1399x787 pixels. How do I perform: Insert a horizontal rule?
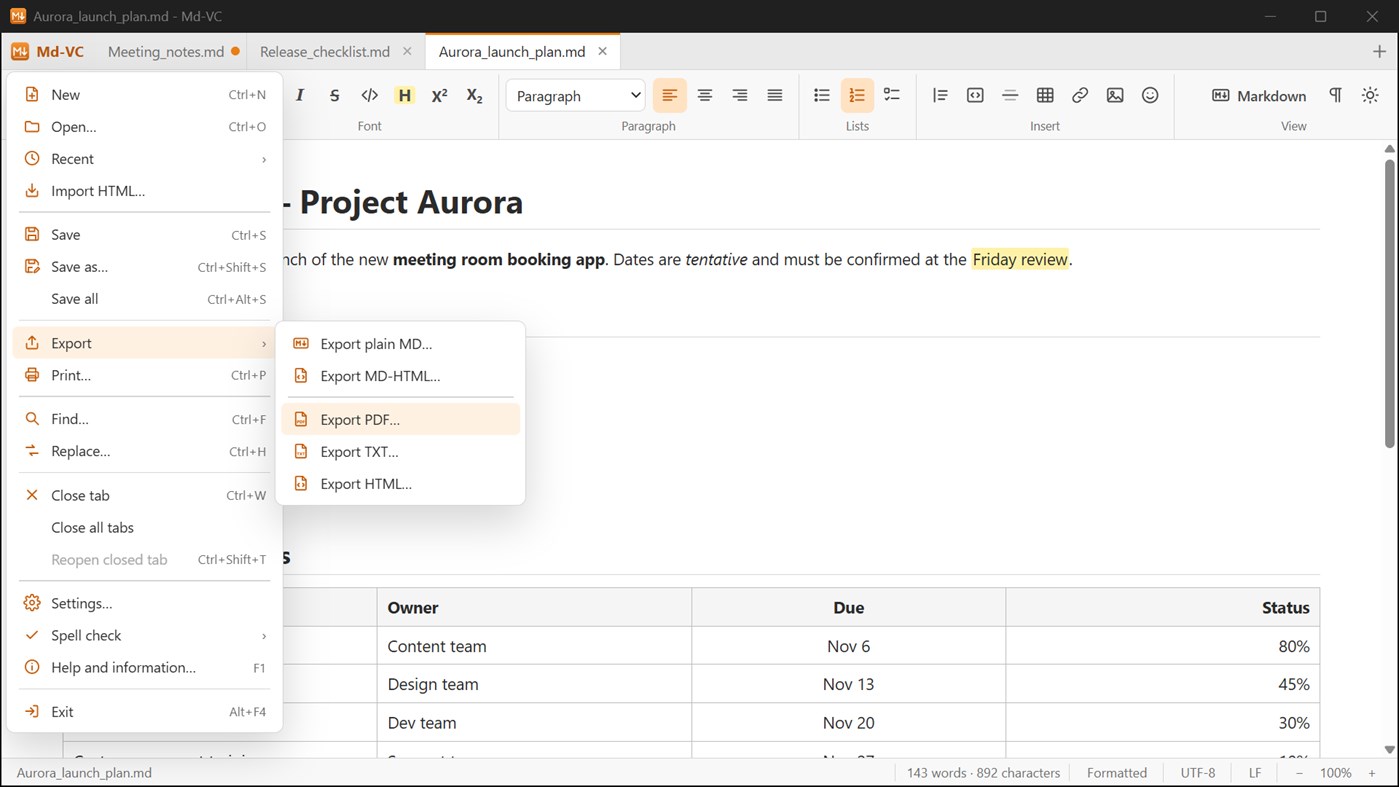(1010, 96)
